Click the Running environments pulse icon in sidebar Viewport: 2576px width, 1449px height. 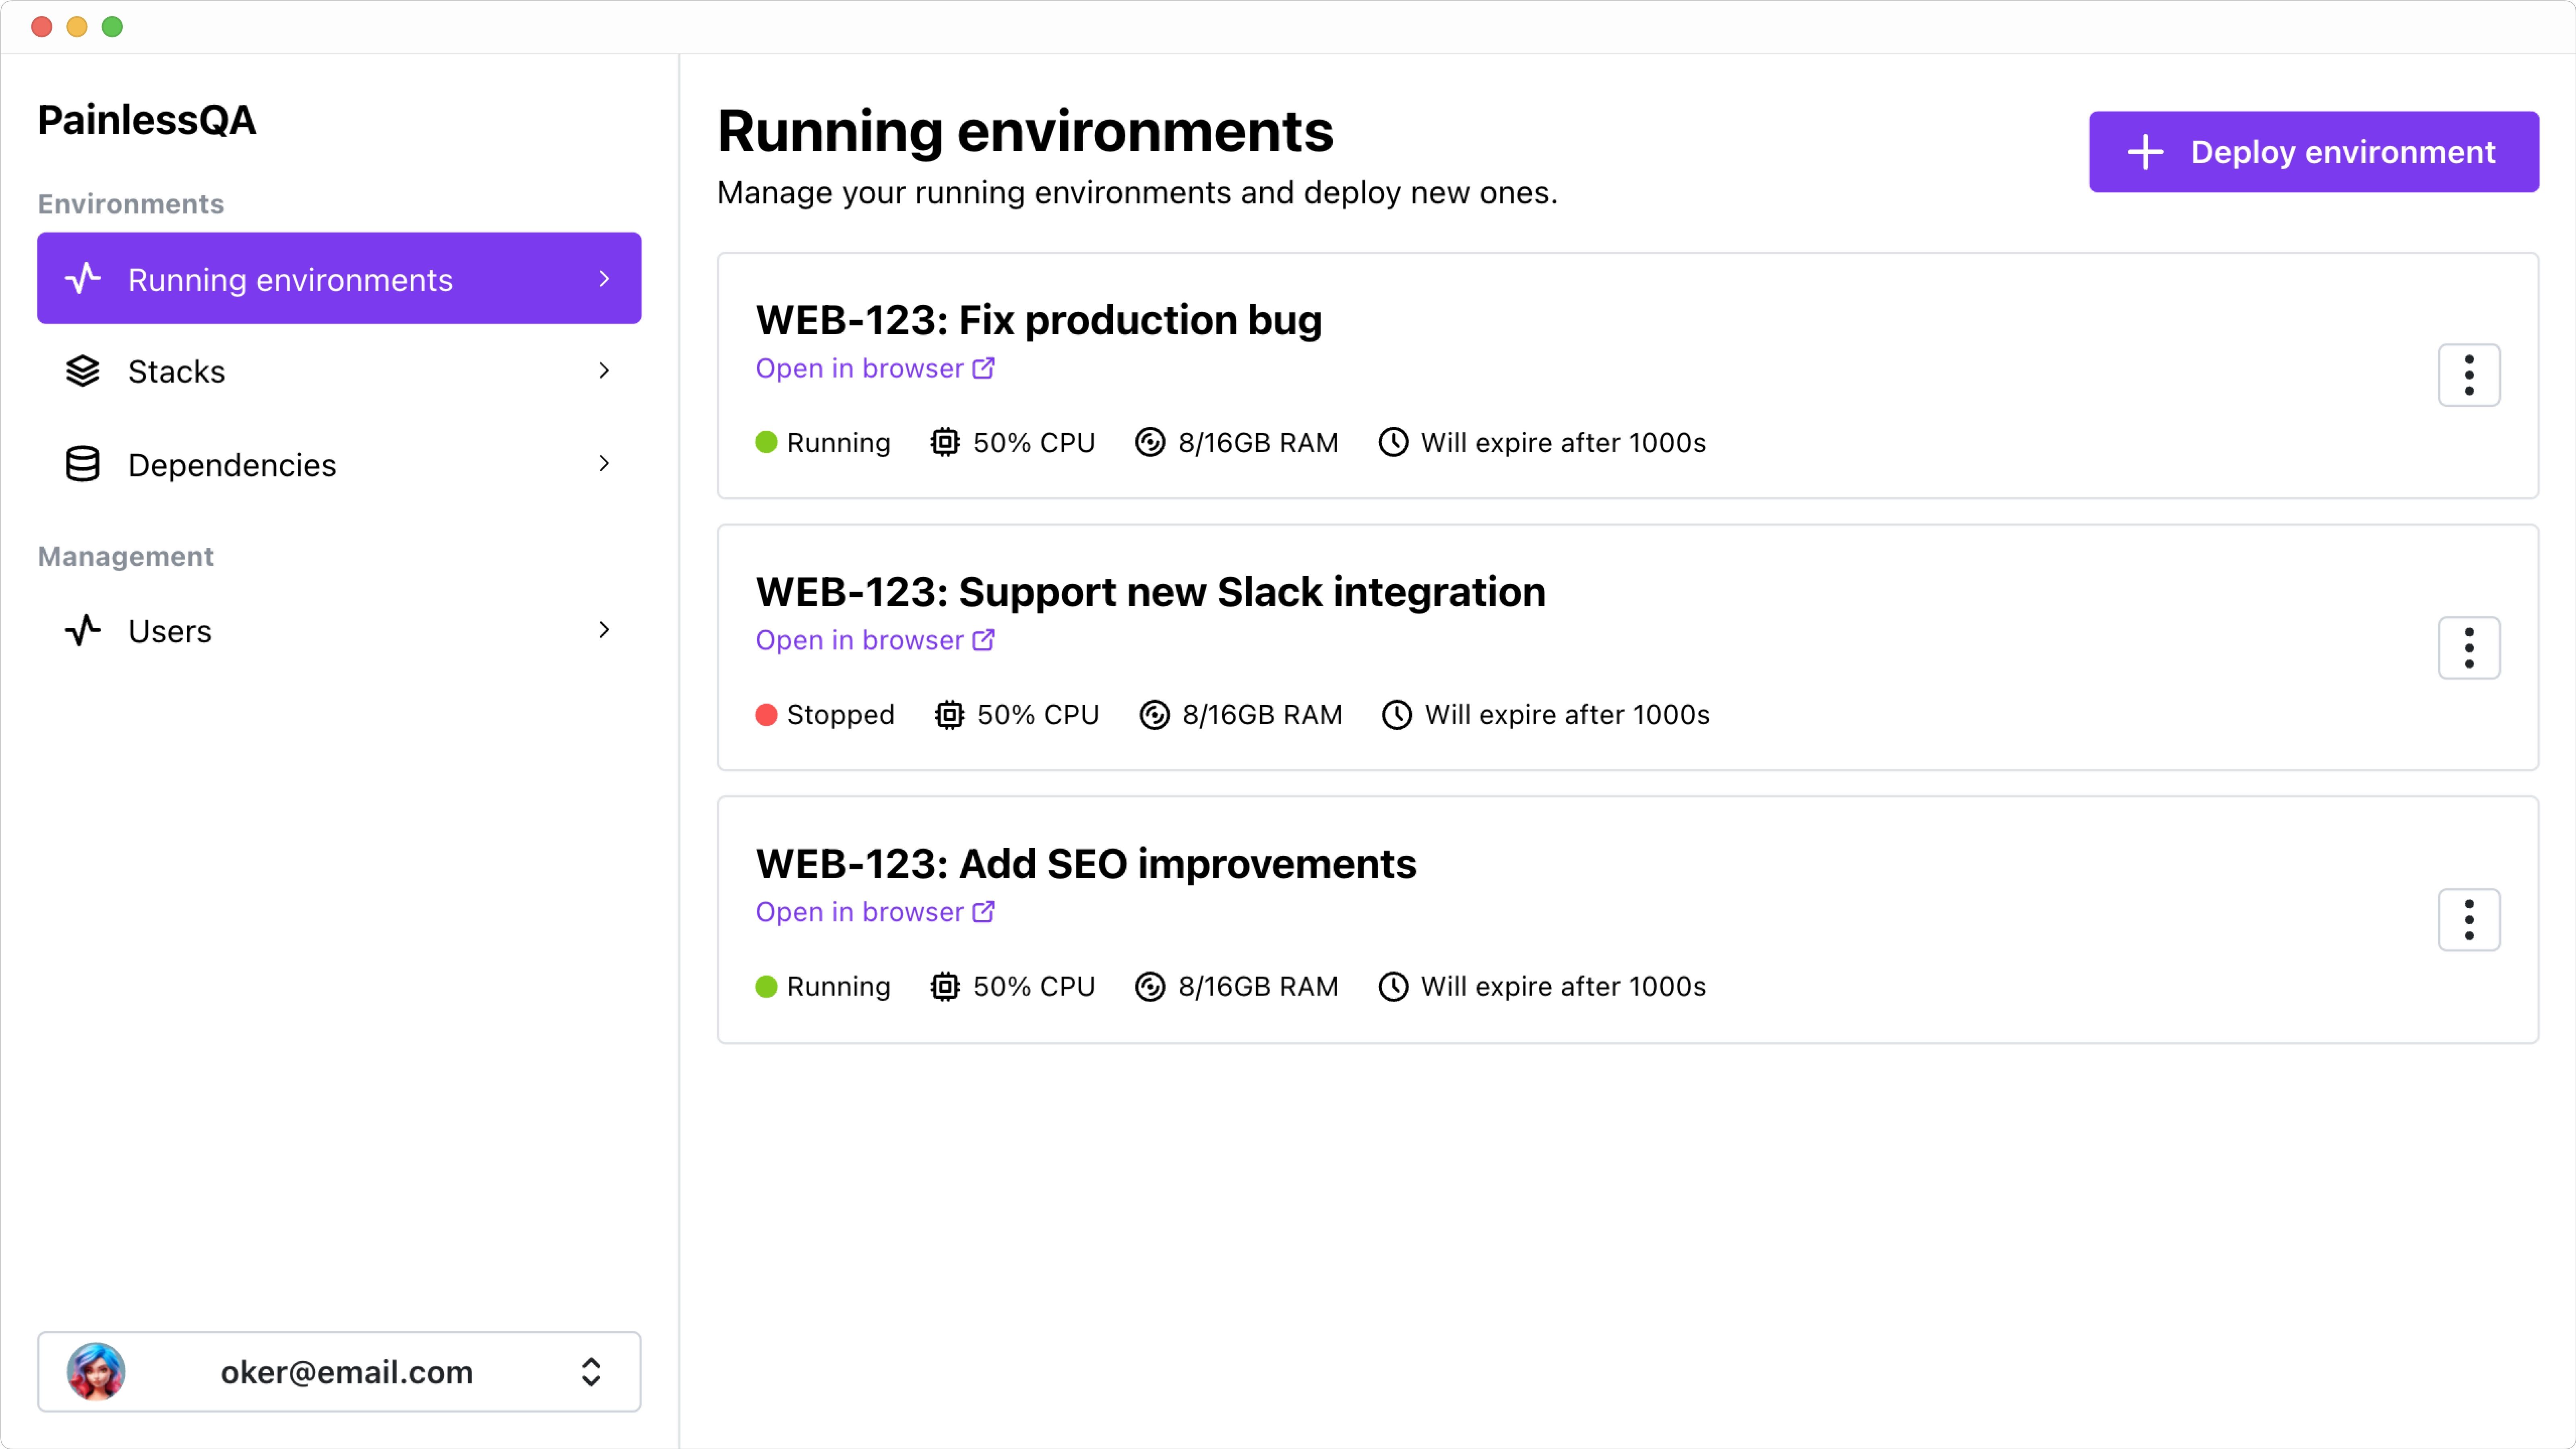click(83, 279)
